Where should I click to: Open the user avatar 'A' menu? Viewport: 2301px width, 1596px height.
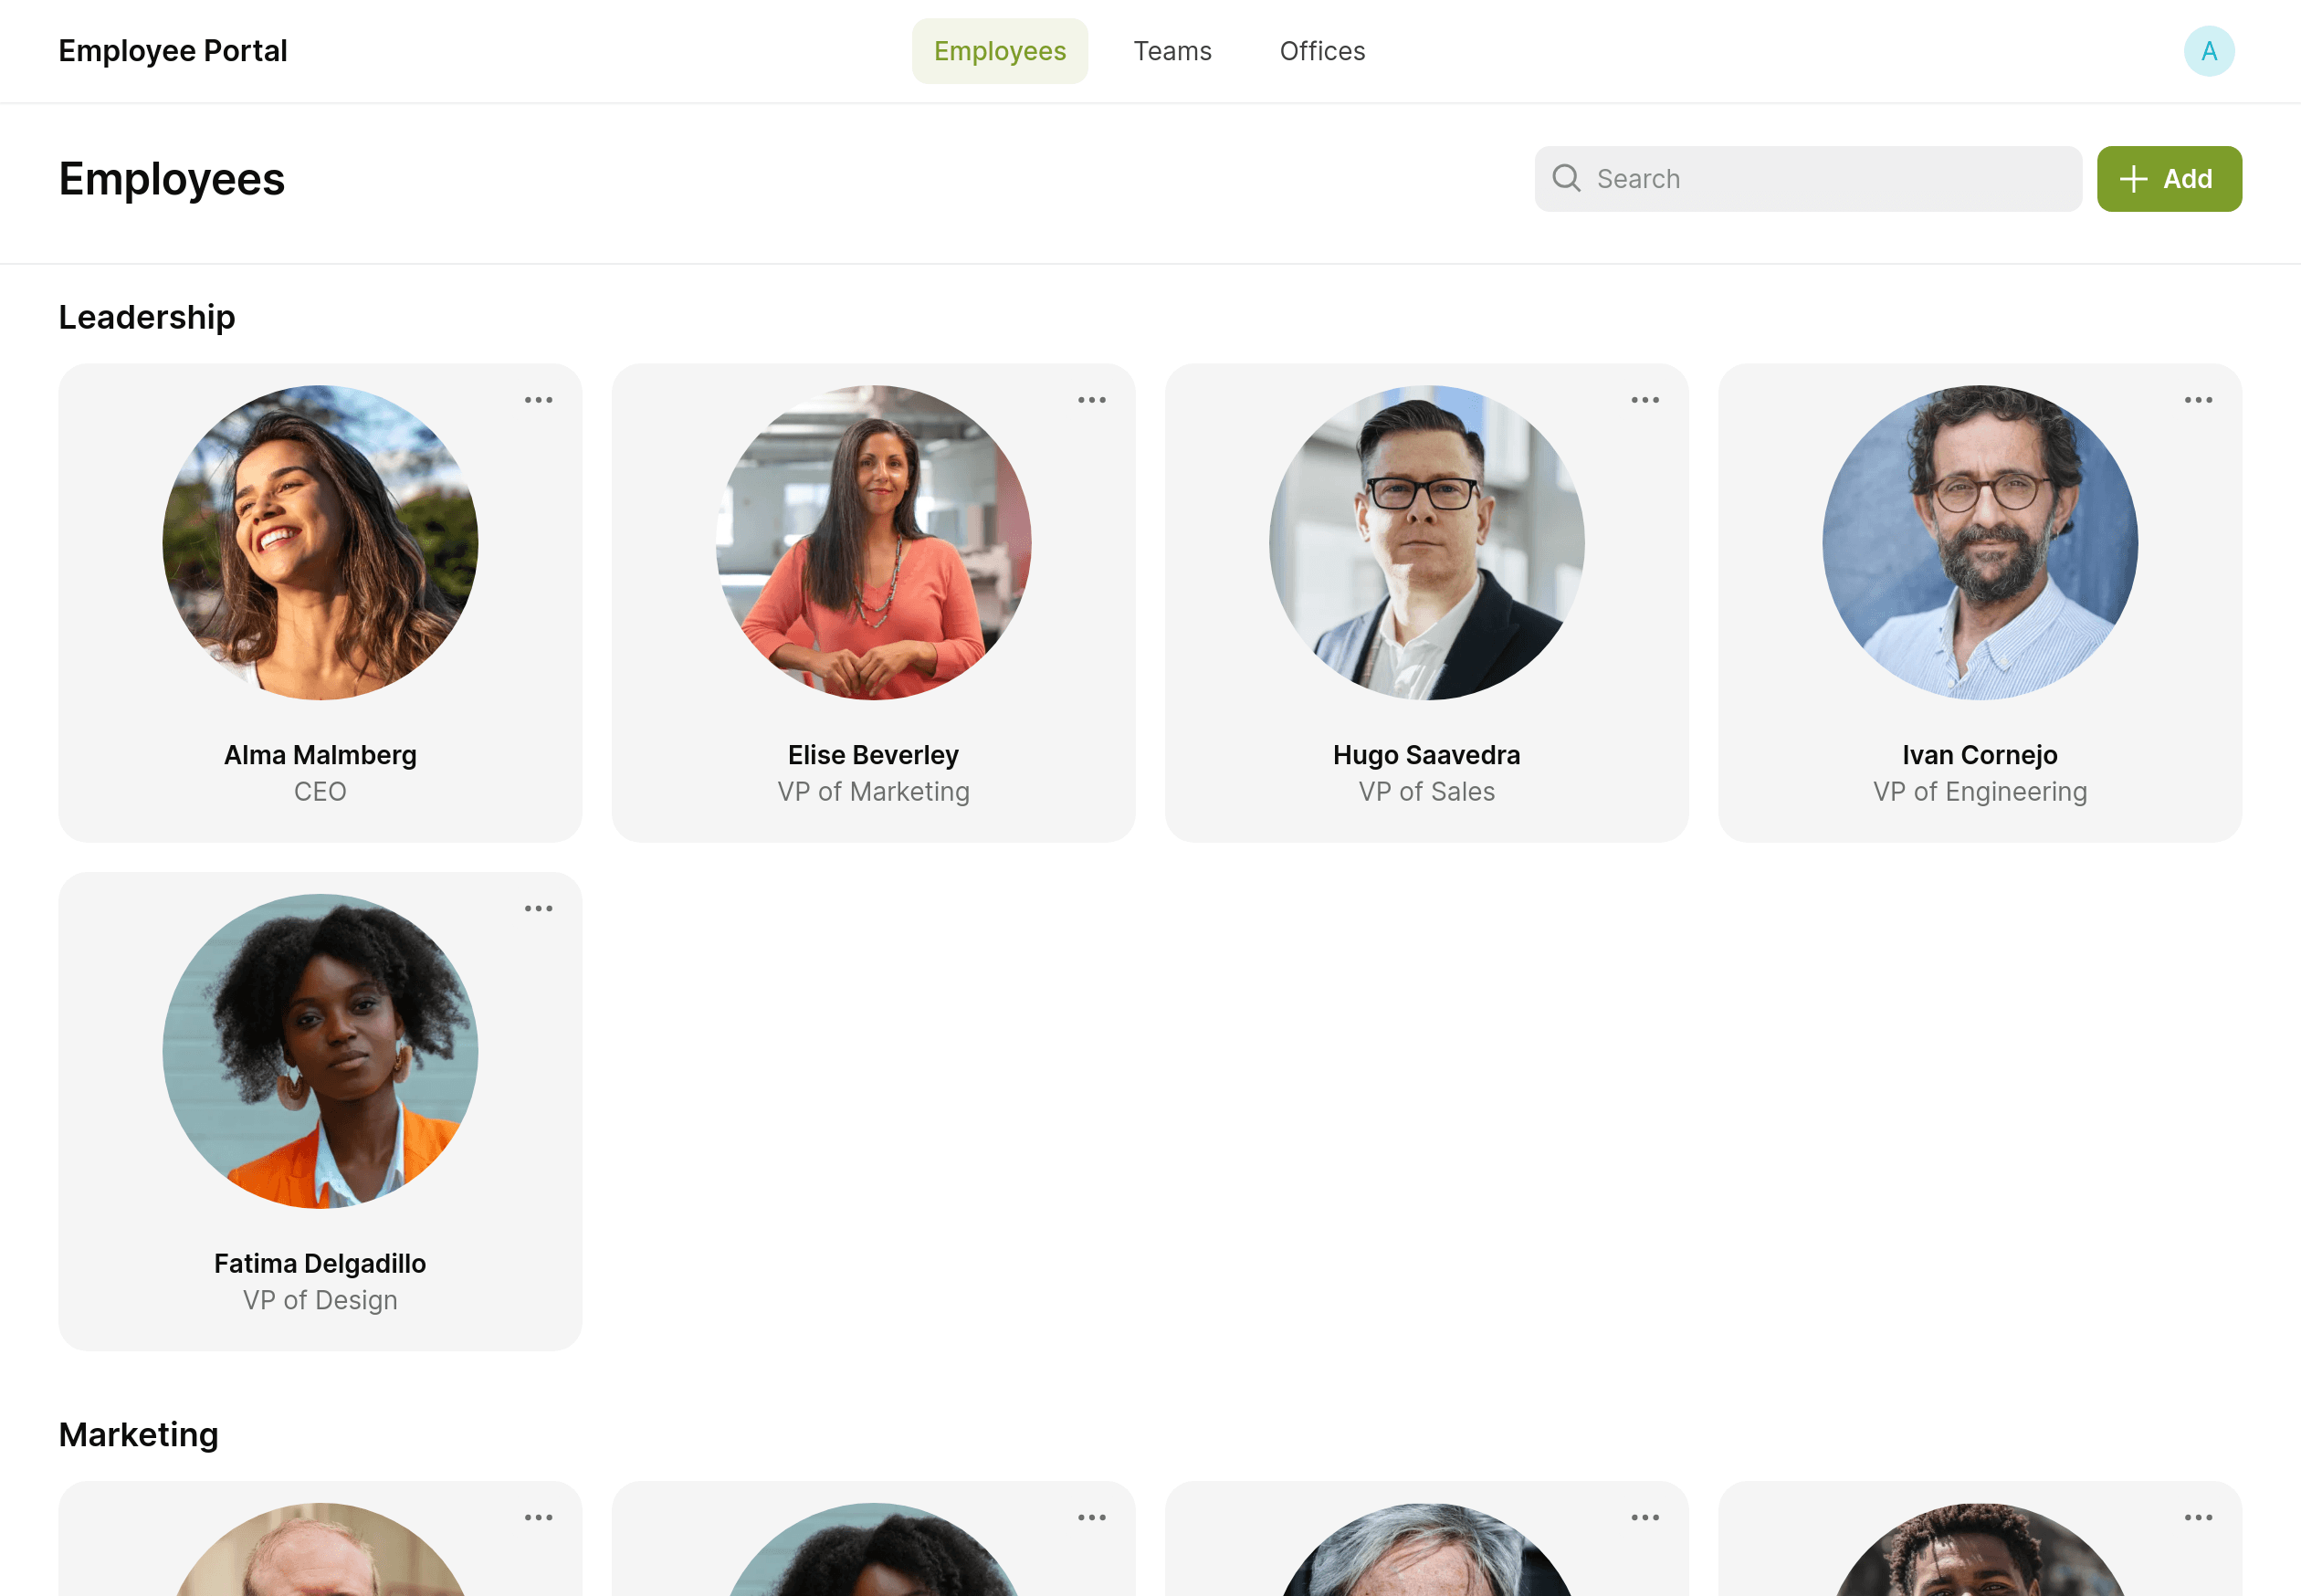click(x=2208, y=51)
